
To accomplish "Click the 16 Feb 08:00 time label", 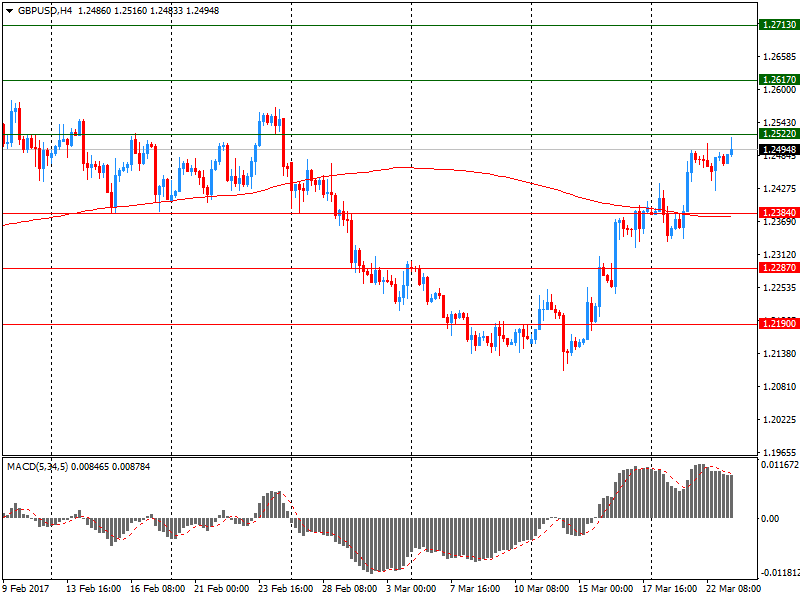I will coord(158,589).
